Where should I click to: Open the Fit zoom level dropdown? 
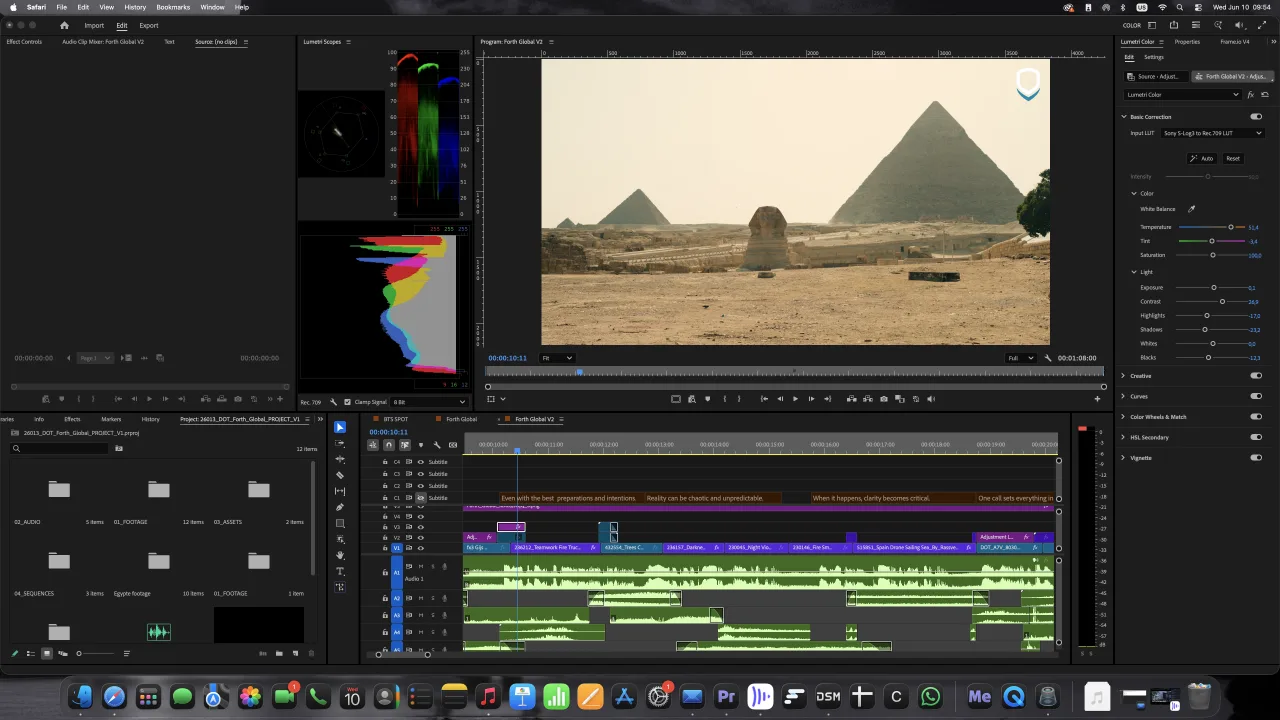(x=557, y=358)
